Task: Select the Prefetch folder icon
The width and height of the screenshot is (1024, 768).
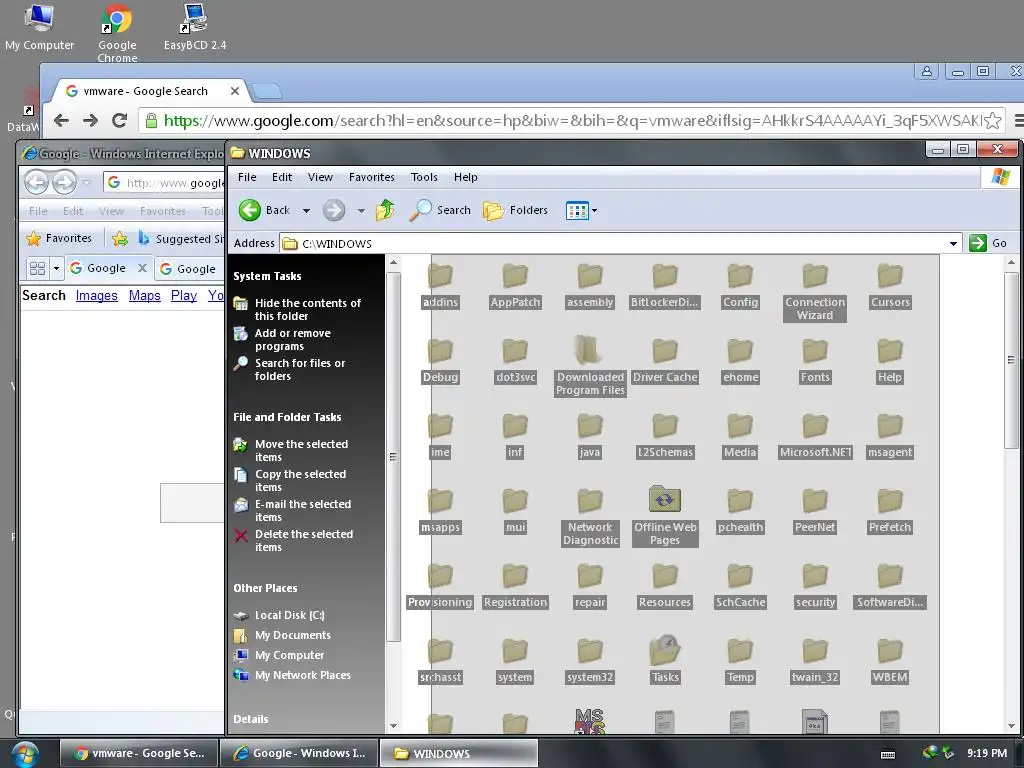Action: [890, 502]
